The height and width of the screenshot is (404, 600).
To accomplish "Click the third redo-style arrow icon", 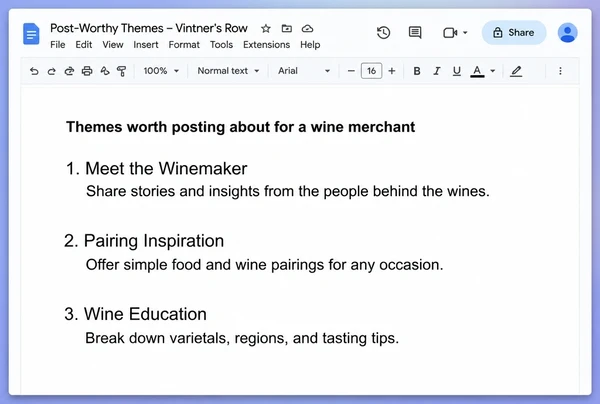I will tap(69, 71).
